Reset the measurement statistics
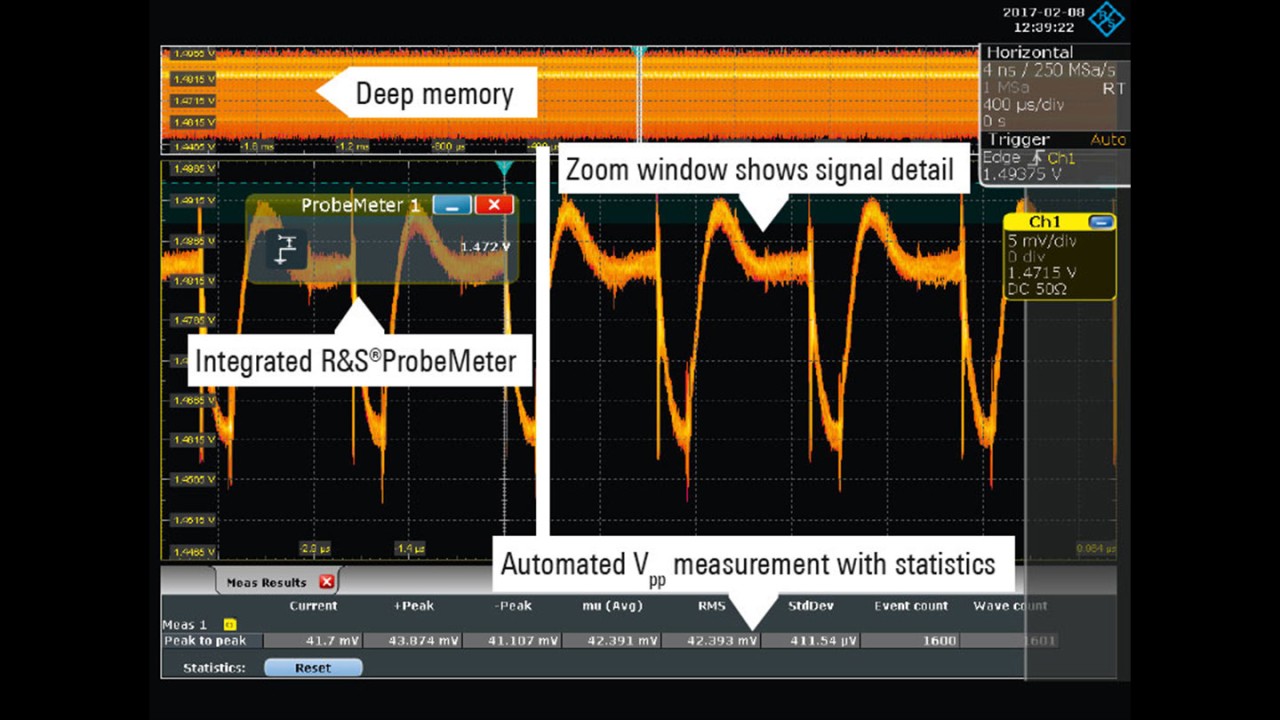Viewport: 1280px width, 720px height. click(x=312, y=668)
